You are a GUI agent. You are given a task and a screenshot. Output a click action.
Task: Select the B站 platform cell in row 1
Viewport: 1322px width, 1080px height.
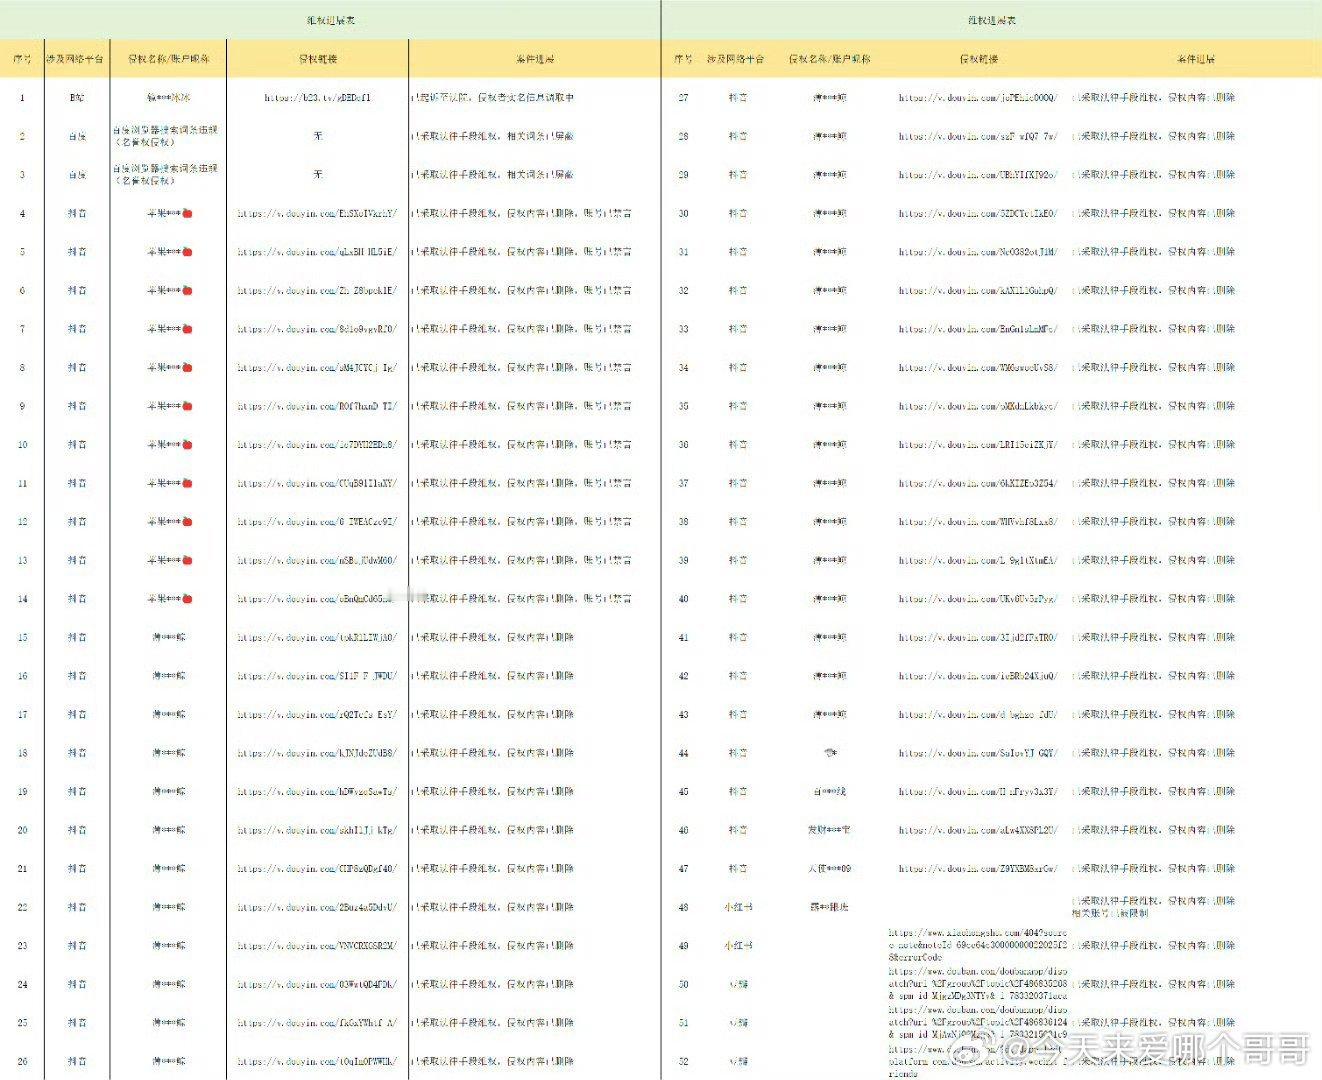coord(77,98)
